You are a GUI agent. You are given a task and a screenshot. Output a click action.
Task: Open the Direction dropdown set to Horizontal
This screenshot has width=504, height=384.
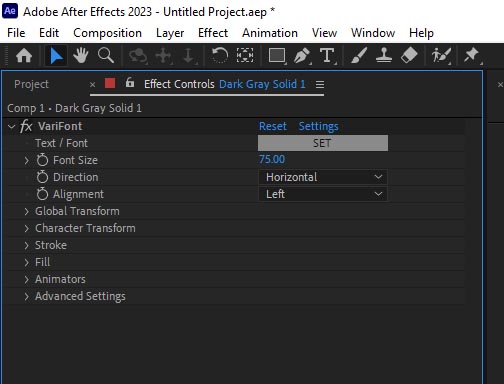(323, 177)
